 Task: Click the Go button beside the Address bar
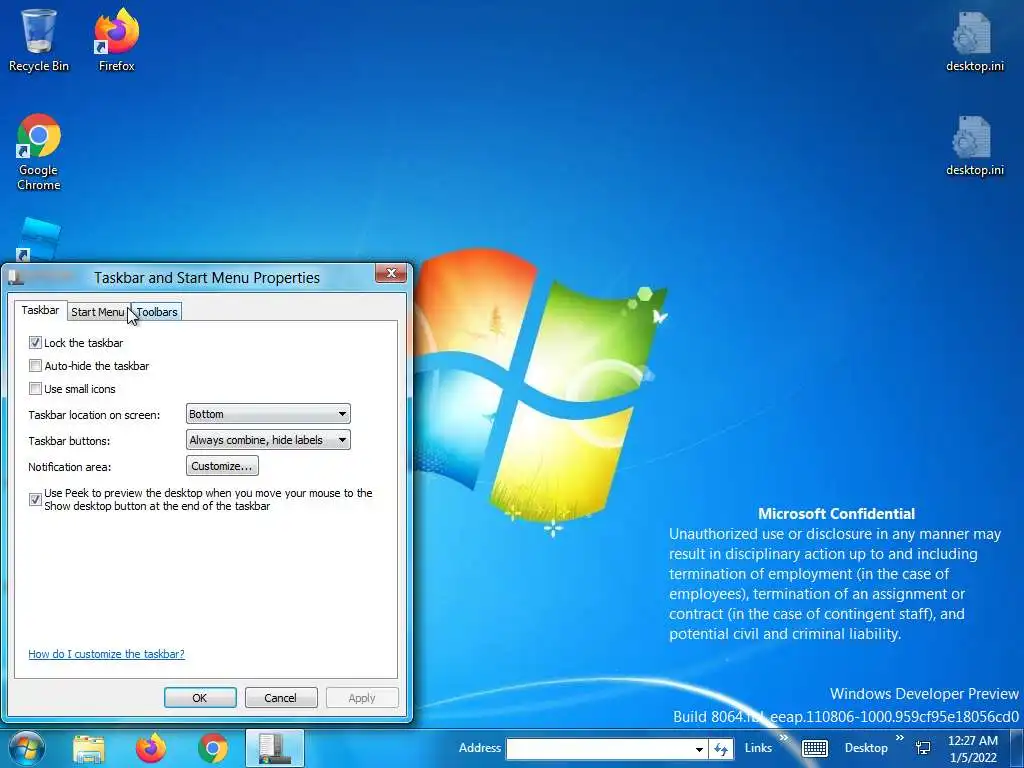[x=720, y=749]
